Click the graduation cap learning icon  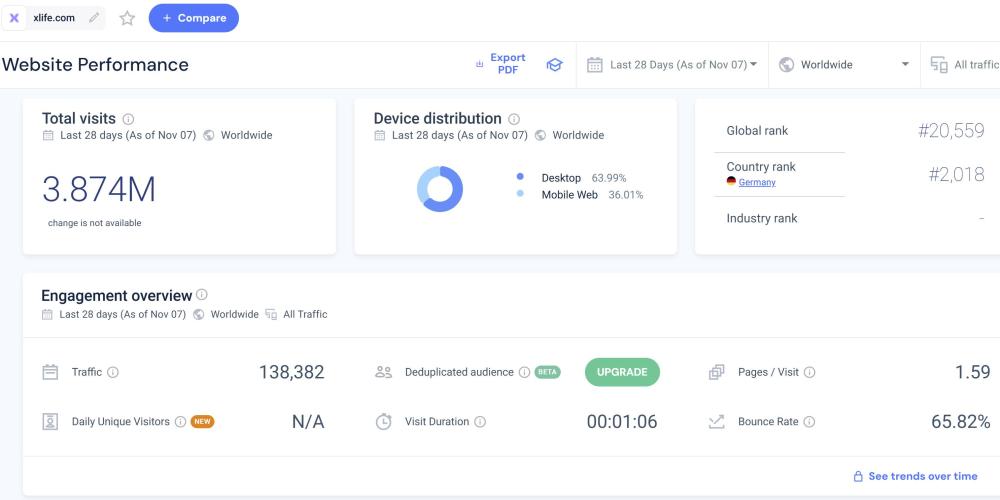click(554, 65)
